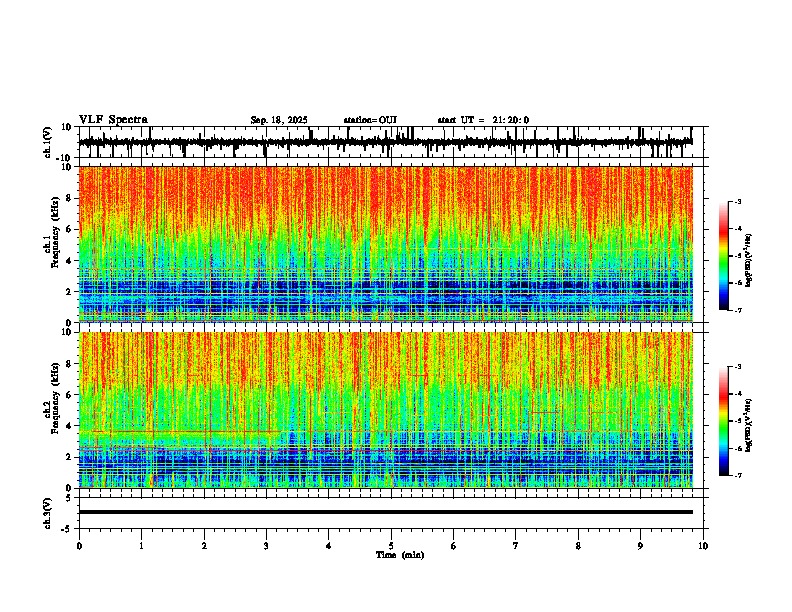Select the "start UT = 21:20:0" text
The height and width of the screenshot is (612, 792).
pos(483,120)
